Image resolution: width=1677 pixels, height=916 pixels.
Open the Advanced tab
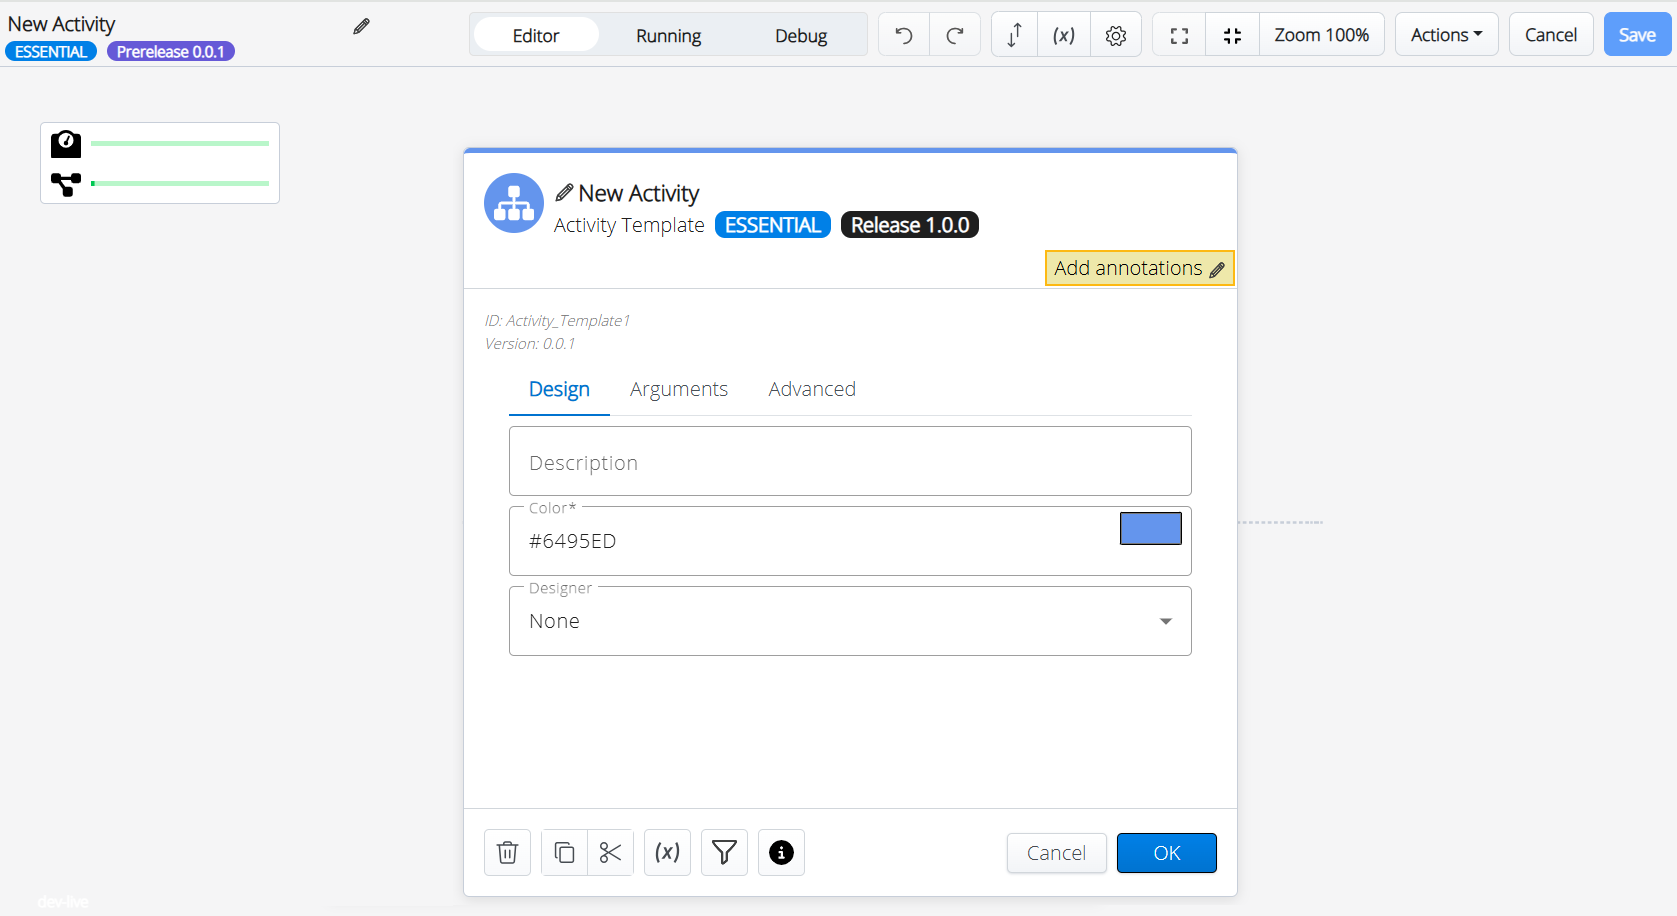coord(811,389)
